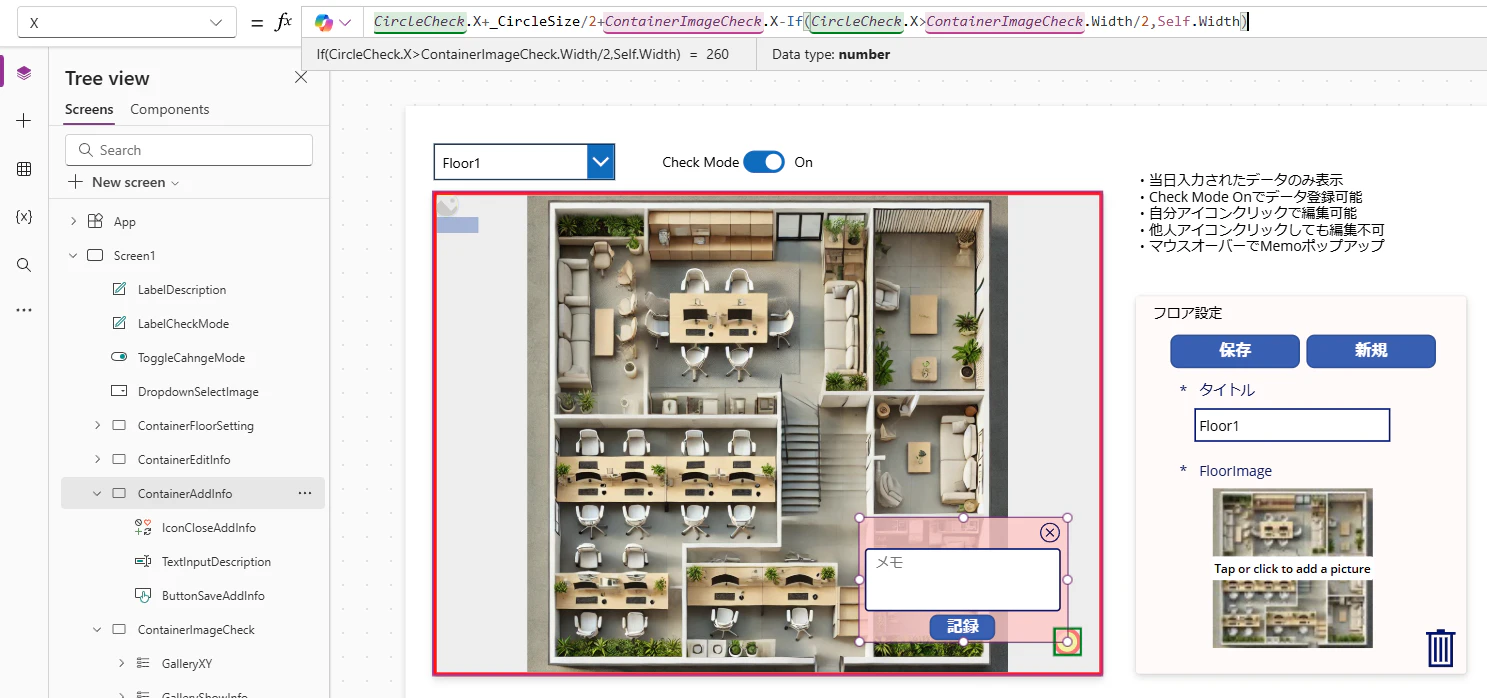Collapse ContainerAddInfo node
This screenshot has height=698, width=1487.
pos(97,494)
